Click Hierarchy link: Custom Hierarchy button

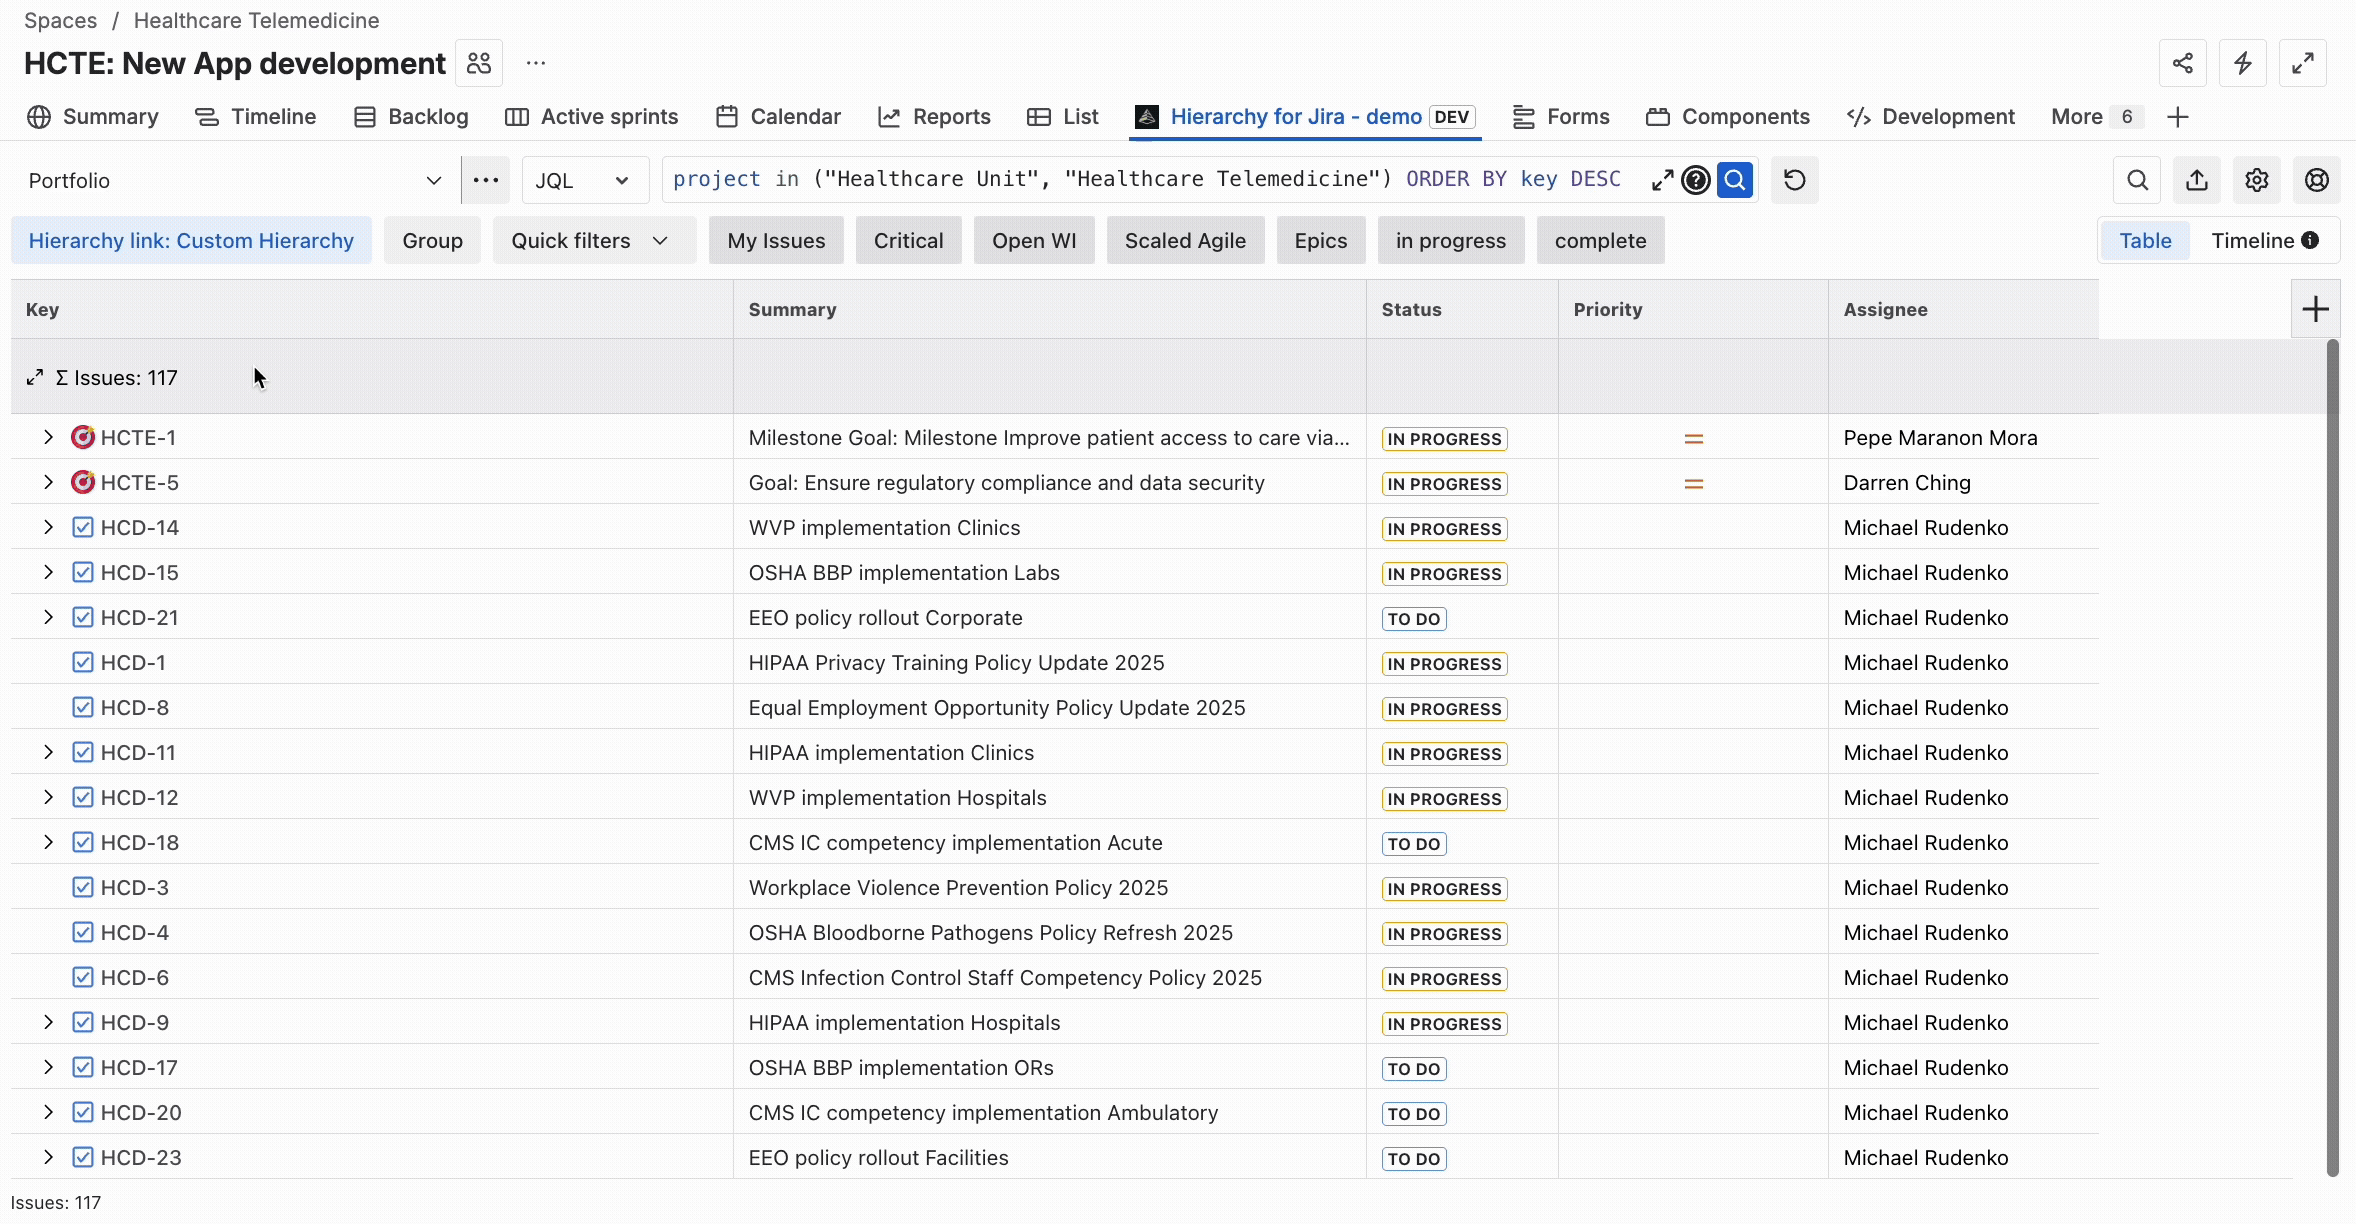point(191,241)
